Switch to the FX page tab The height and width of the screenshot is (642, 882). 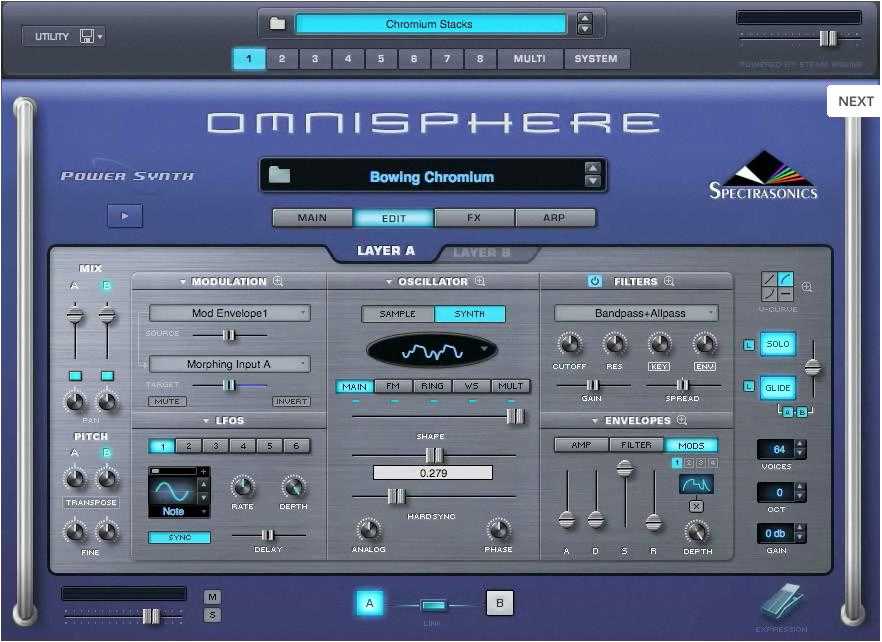[474, 217]
